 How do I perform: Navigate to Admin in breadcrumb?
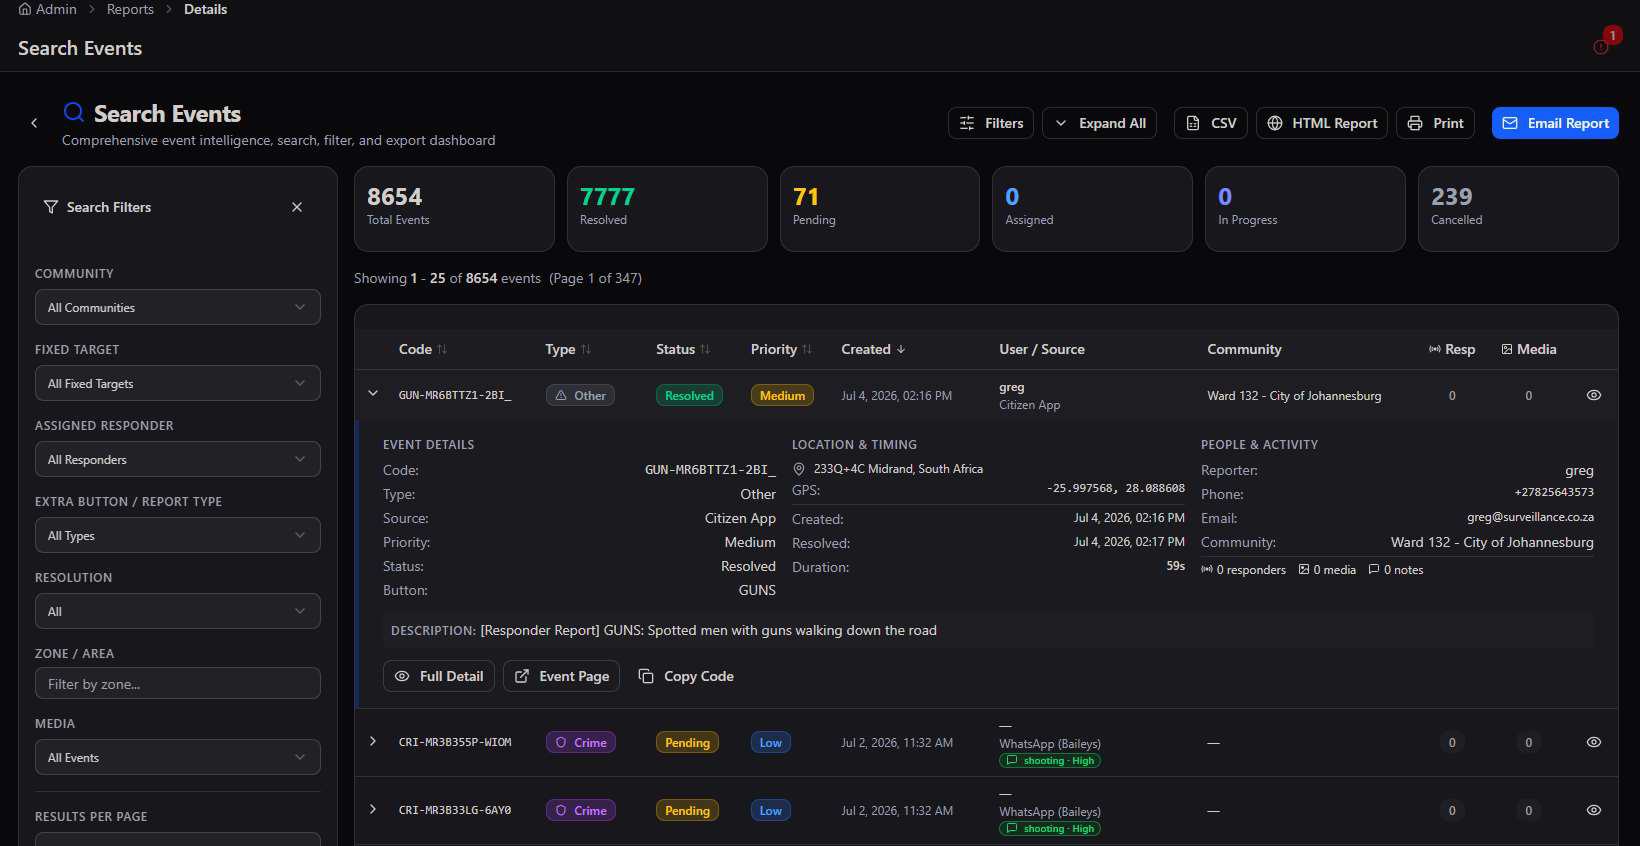pyautogui.click(x=56, y=9)
